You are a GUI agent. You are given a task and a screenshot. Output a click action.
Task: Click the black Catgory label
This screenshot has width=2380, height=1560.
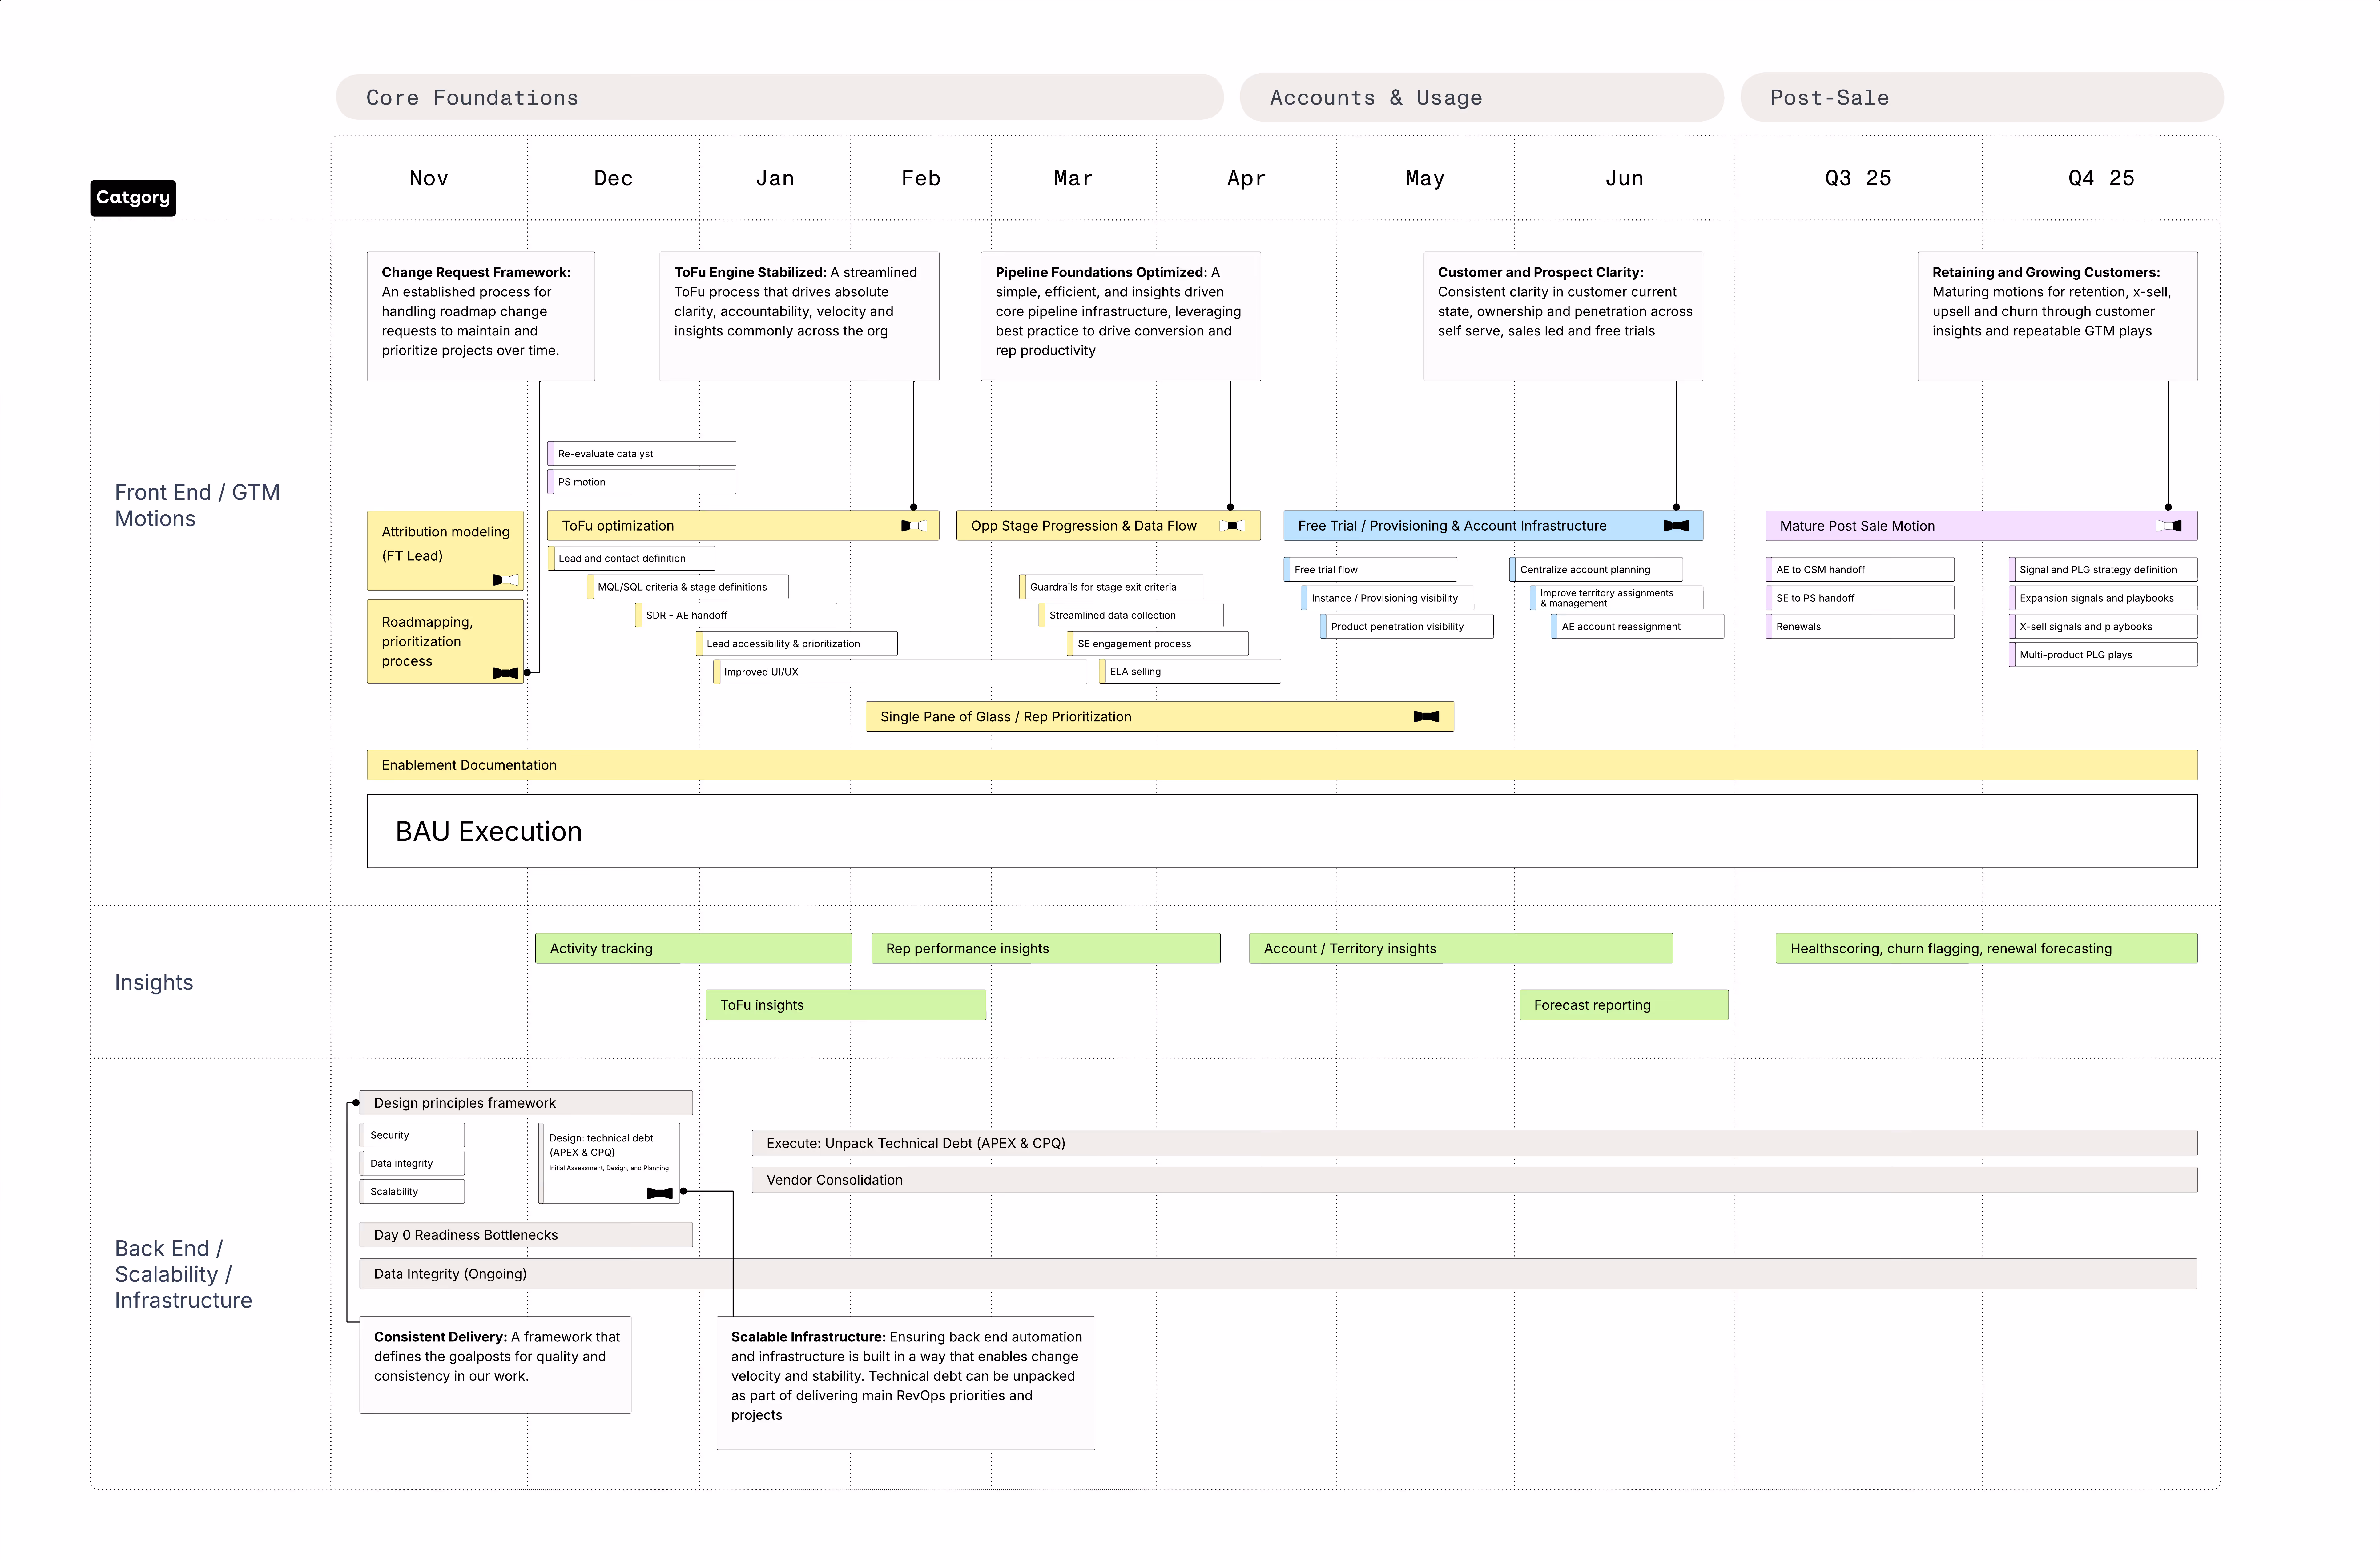(x=133, y=197)
